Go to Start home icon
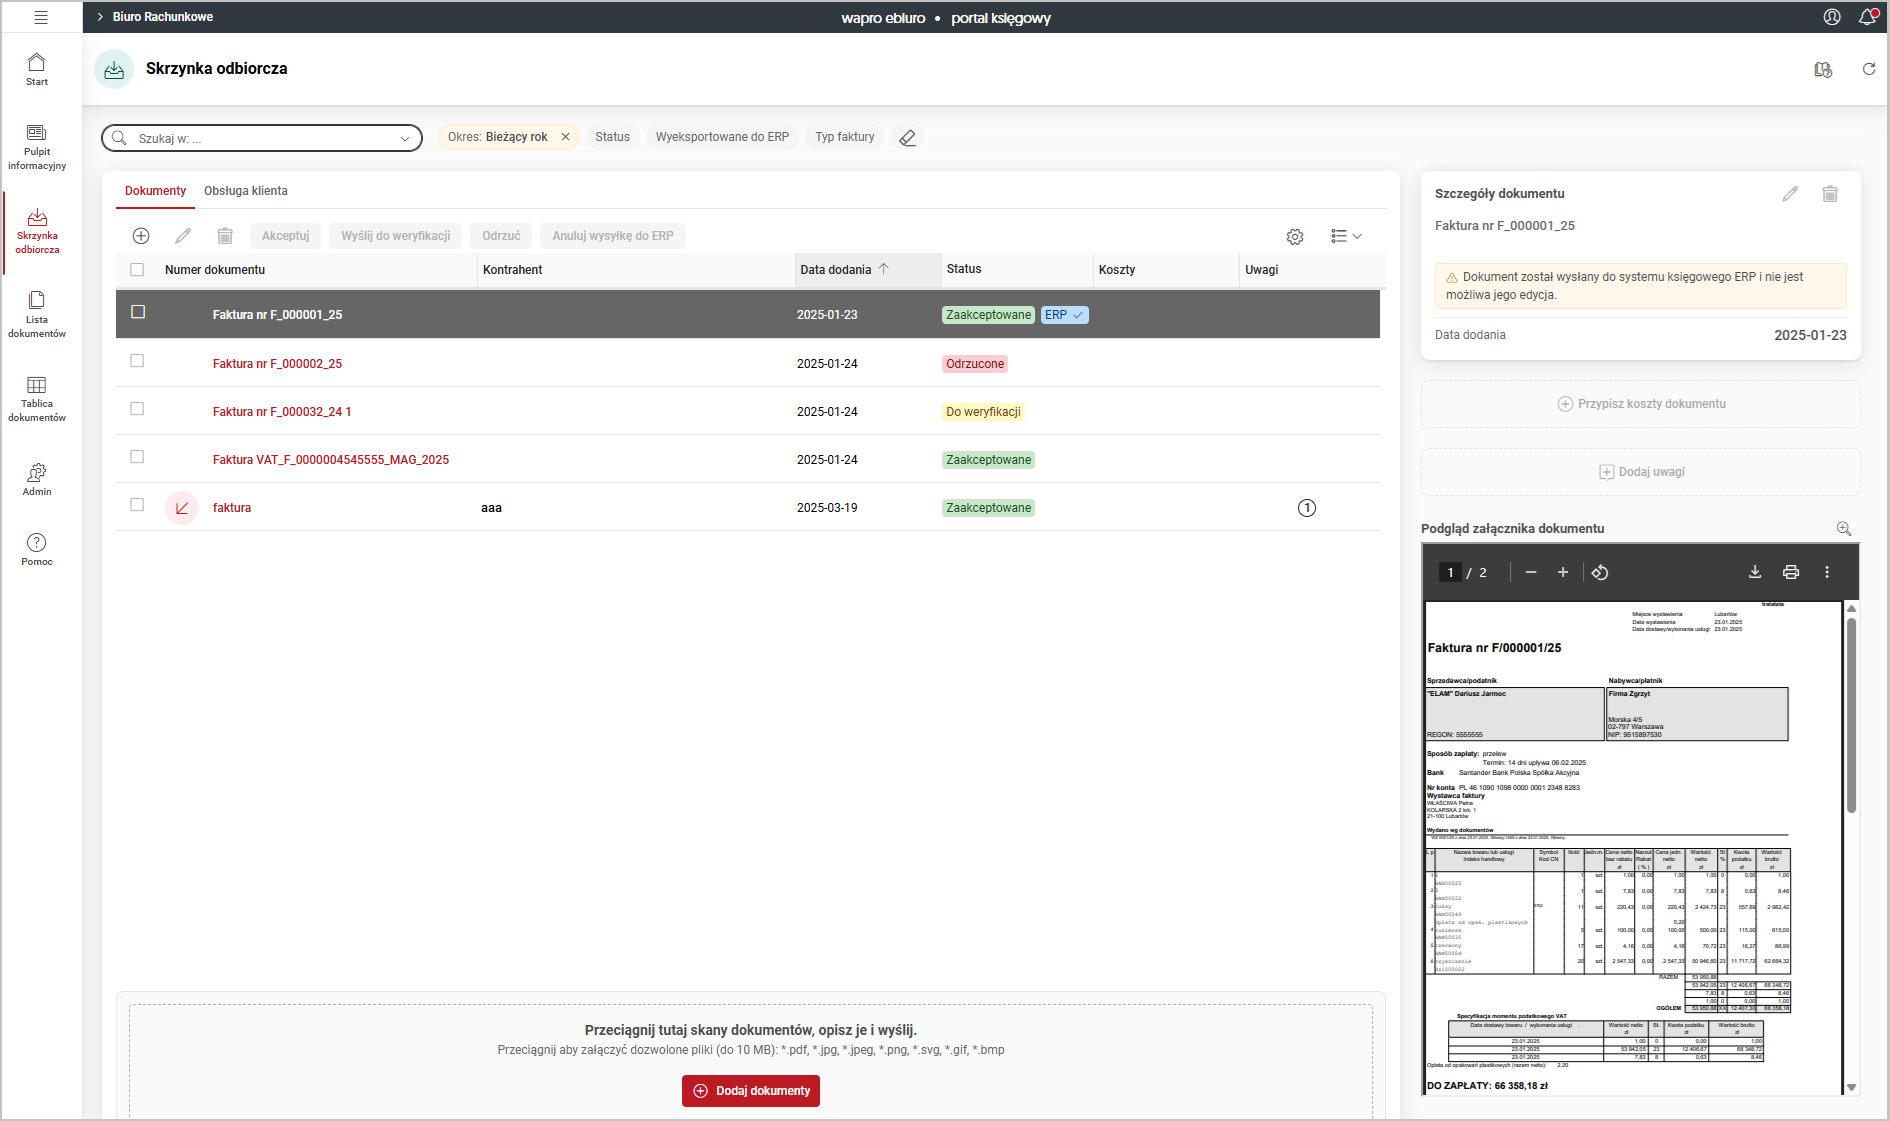Screen dimensions: 1890x1121 point(37,69)
